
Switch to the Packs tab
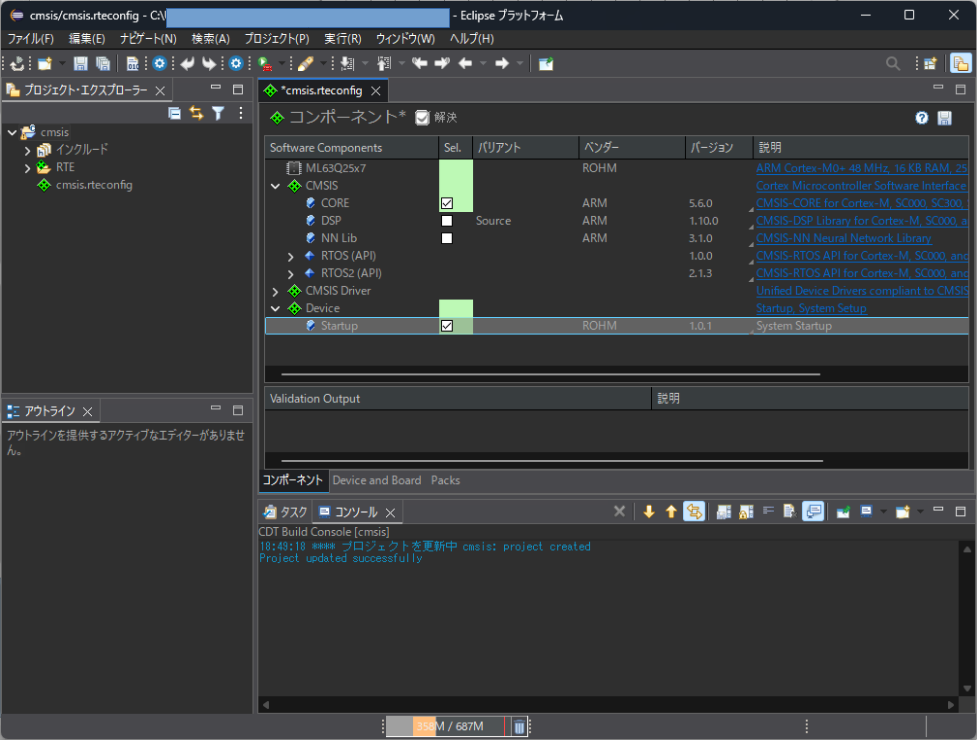coord(445,480)
